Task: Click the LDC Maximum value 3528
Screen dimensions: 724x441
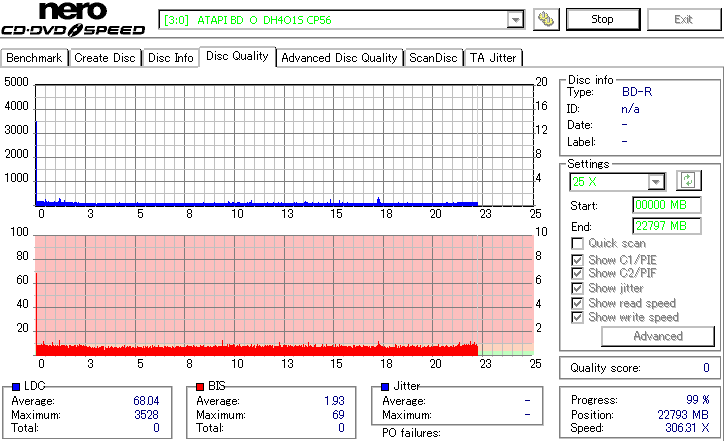Action: pyautogui.click(x=146, y=415)
